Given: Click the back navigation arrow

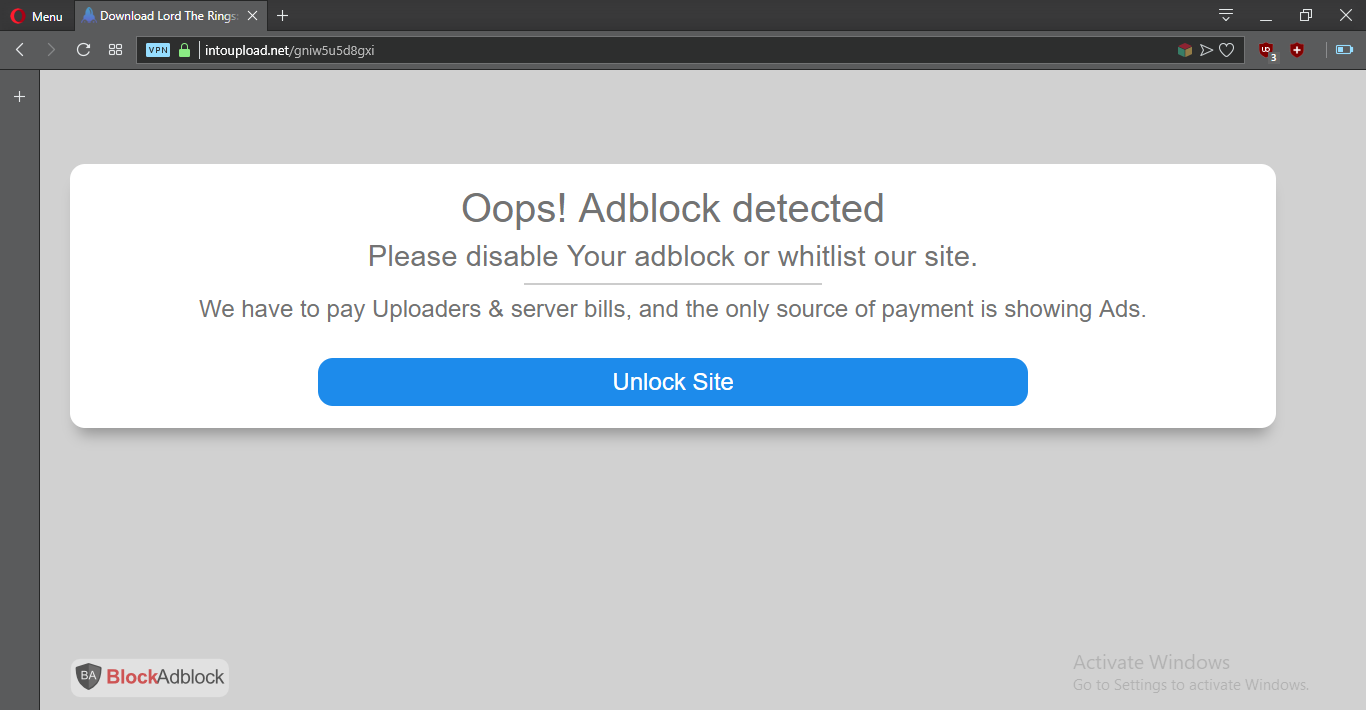Looking at the screenshot, I should click(x=18, y=49).
